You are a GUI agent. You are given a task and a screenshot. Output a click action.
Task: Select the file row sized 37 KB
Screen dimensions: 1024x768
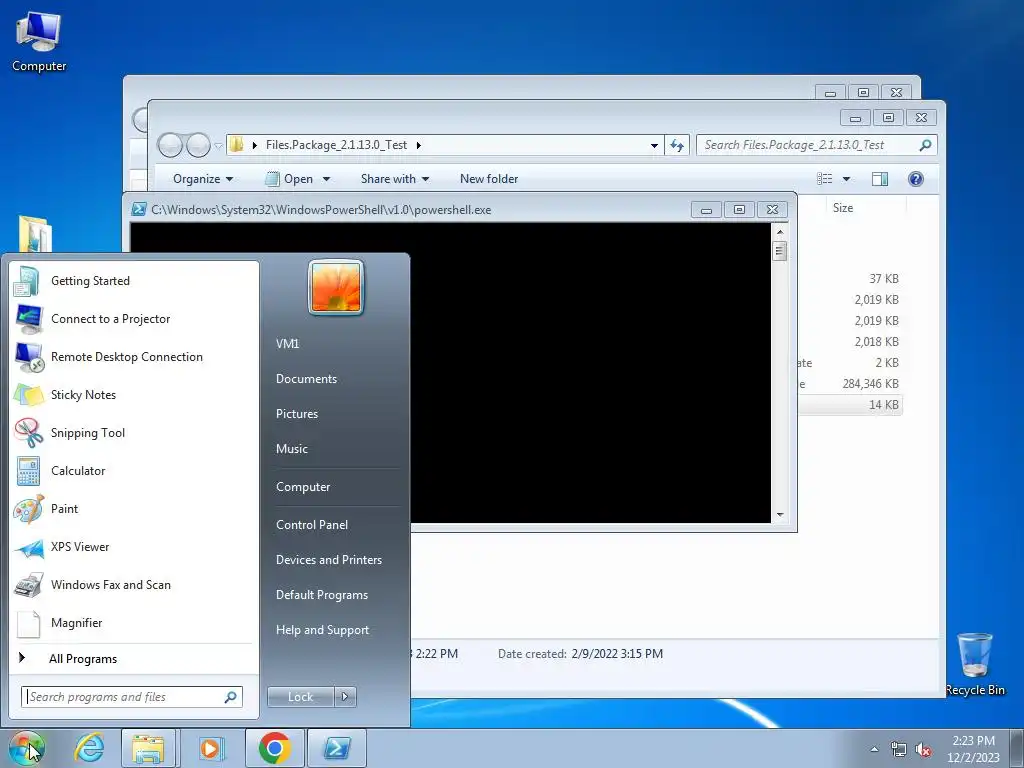click(x=850, y=279)
